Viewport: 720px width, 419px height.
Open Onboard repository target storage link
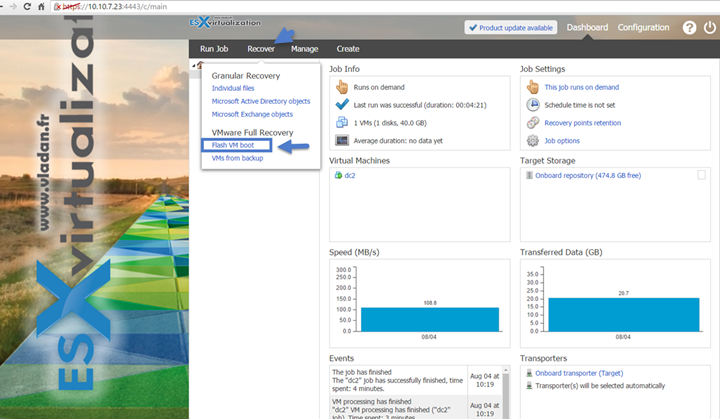588,176
